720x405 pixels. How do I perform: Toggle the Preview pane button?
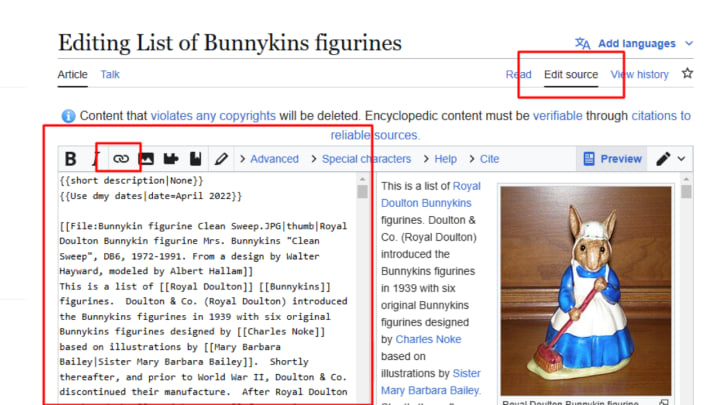tap(612, 159)
